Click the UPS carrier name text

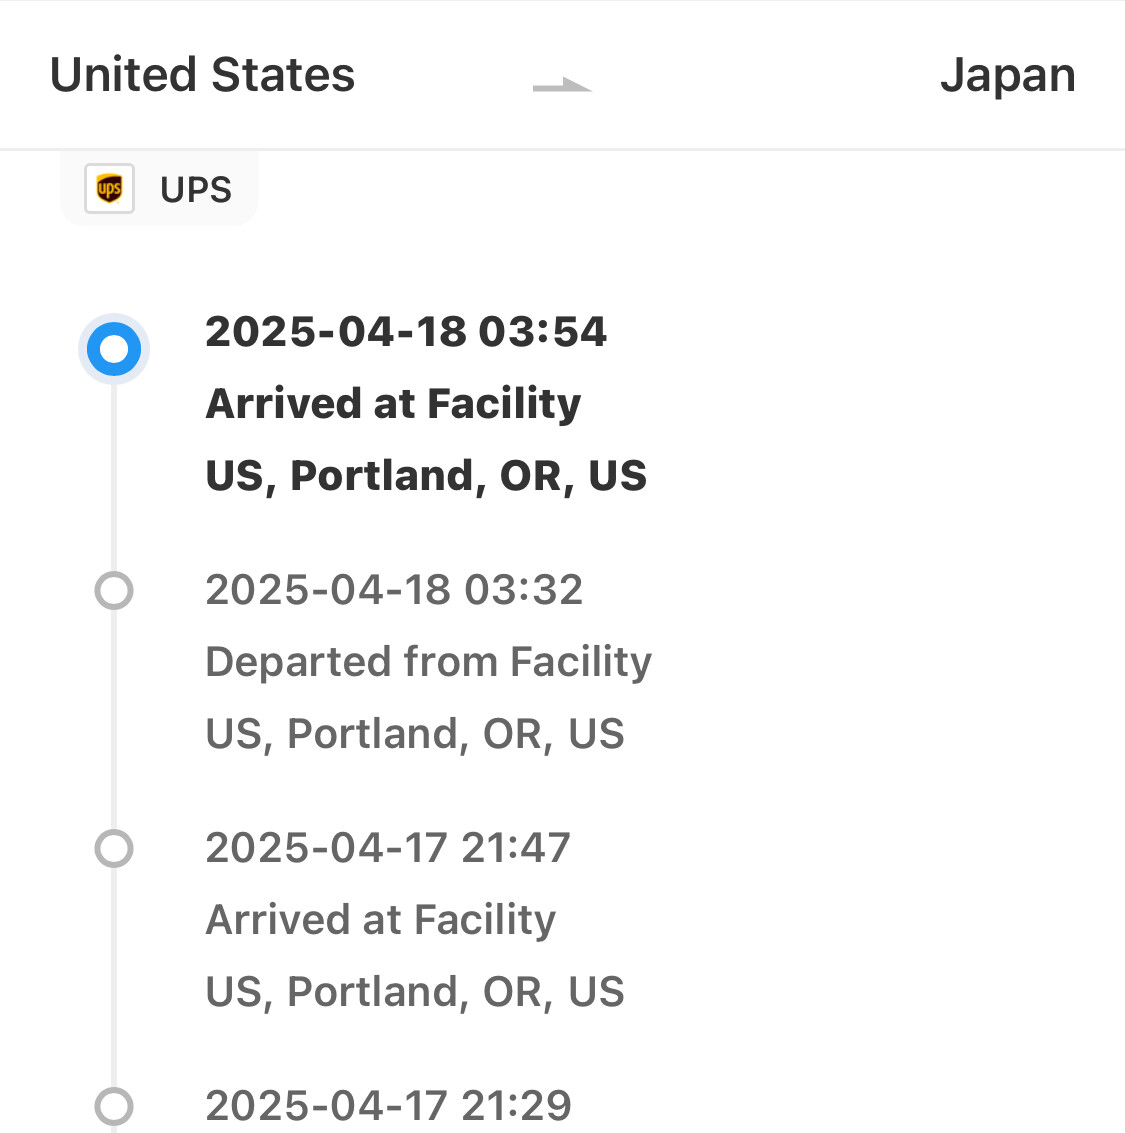point(196,190)
